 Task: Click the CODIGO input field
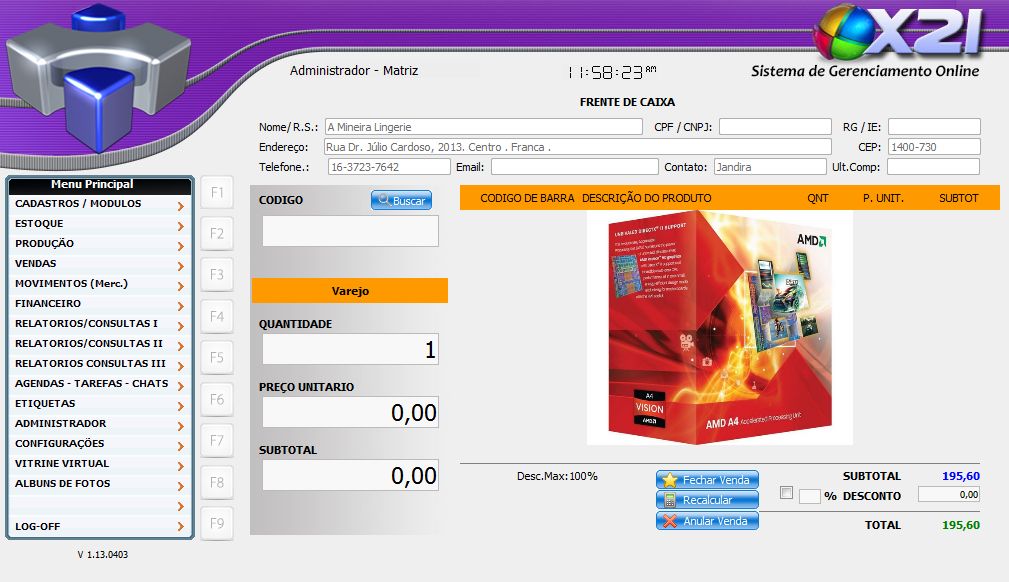pyautogui.click(x=350, y=231)
